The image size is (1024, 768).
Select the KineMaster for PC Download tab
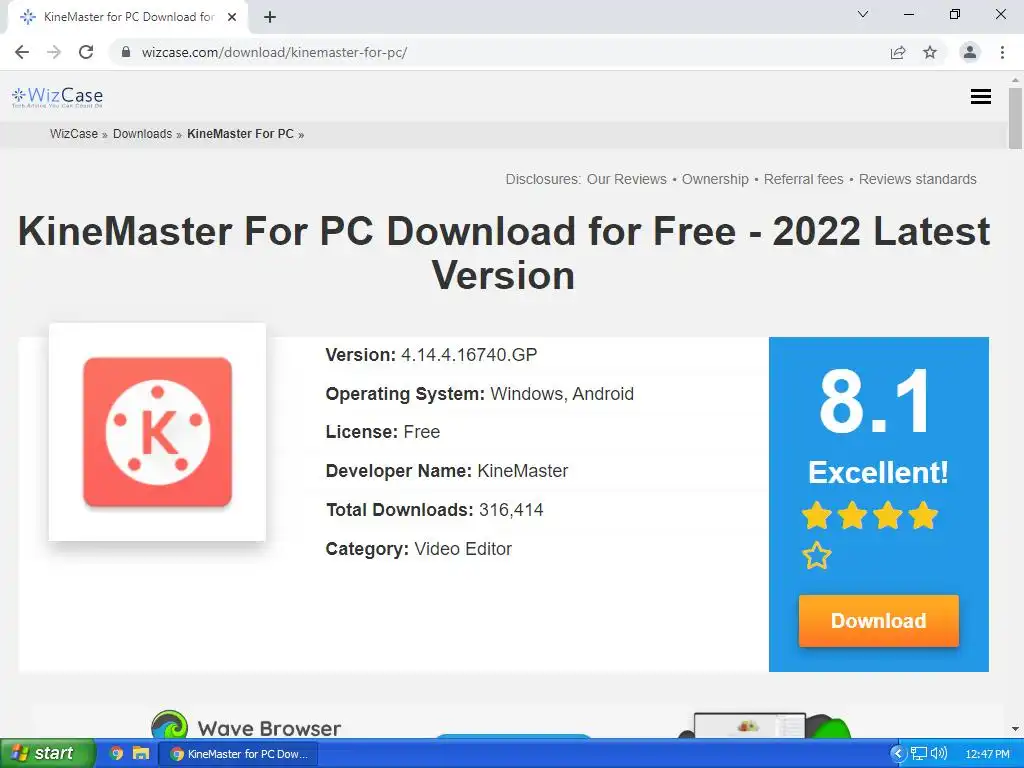[x=129, y=17]
